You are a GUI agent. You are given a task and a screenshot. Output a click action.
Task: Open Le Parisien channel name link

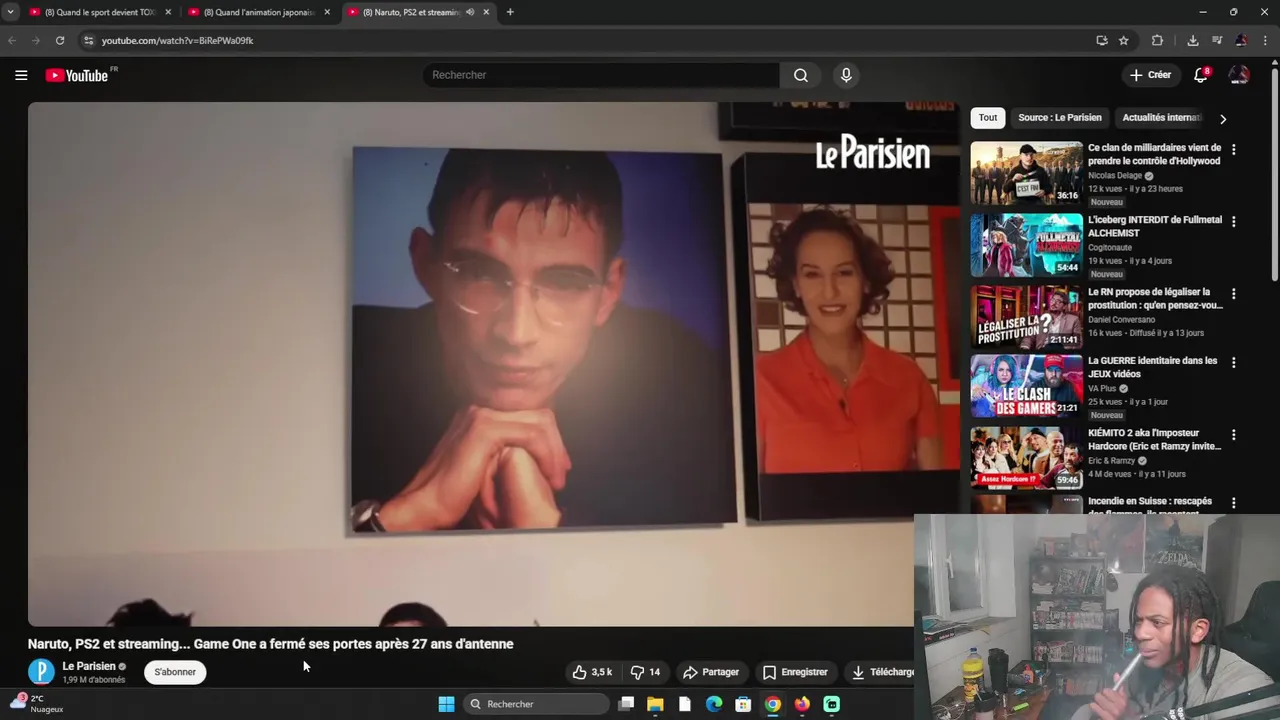89,666
